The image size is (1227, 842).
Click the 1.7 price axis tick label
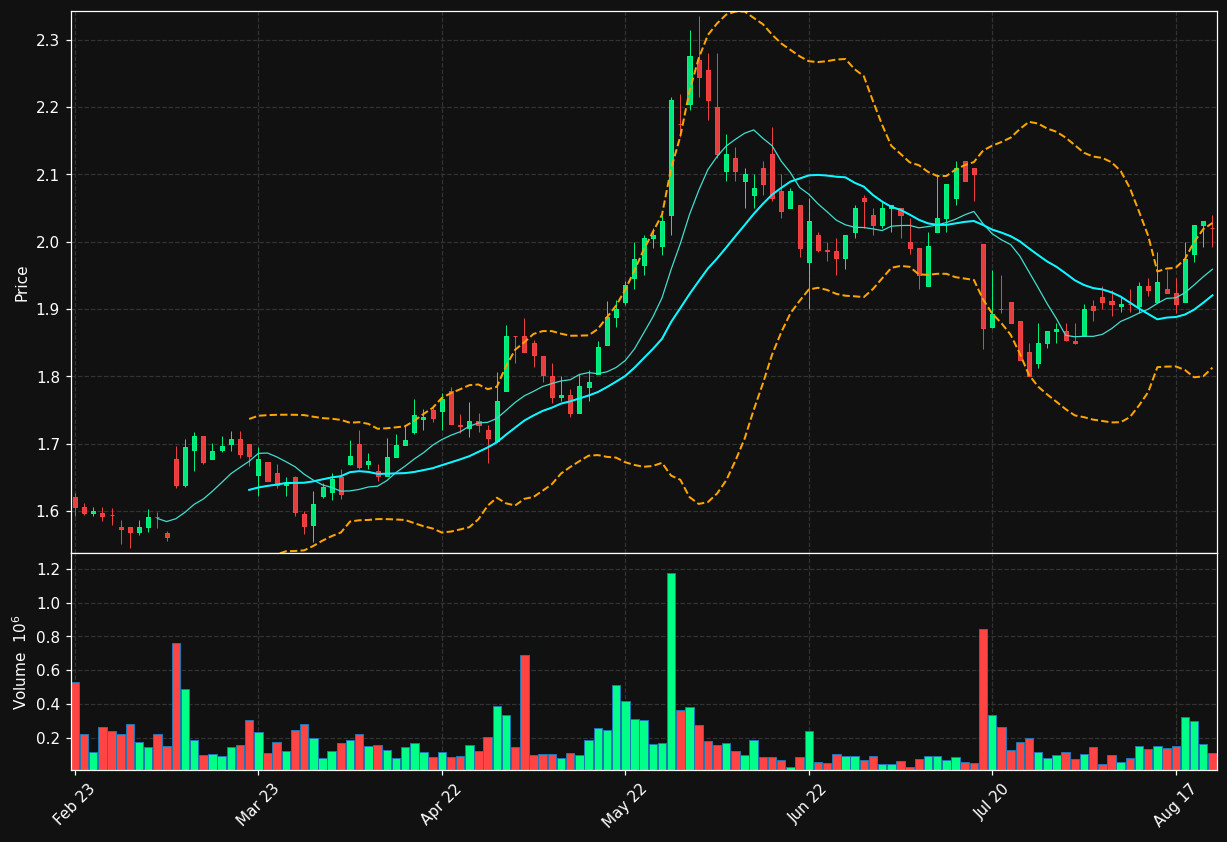coord(49,444)
